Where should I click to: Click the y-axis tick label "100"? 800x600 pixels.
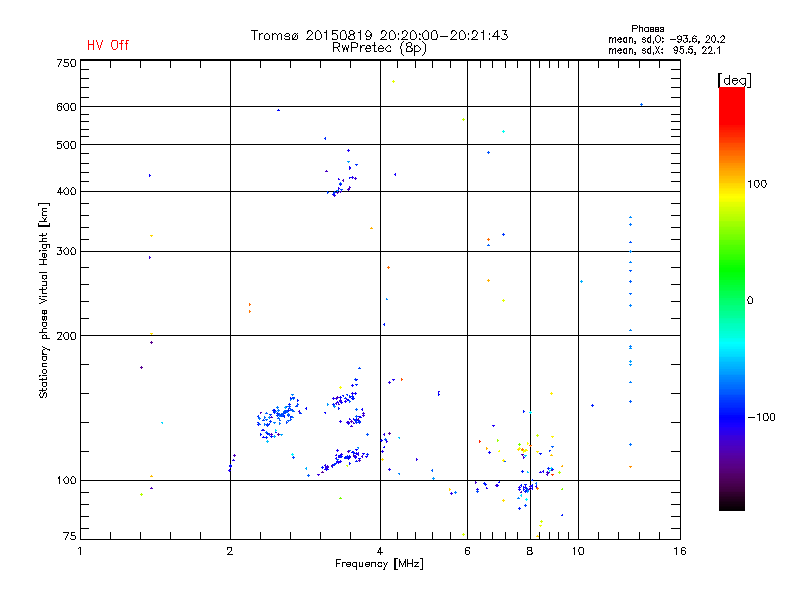click(x=66, y=480)
